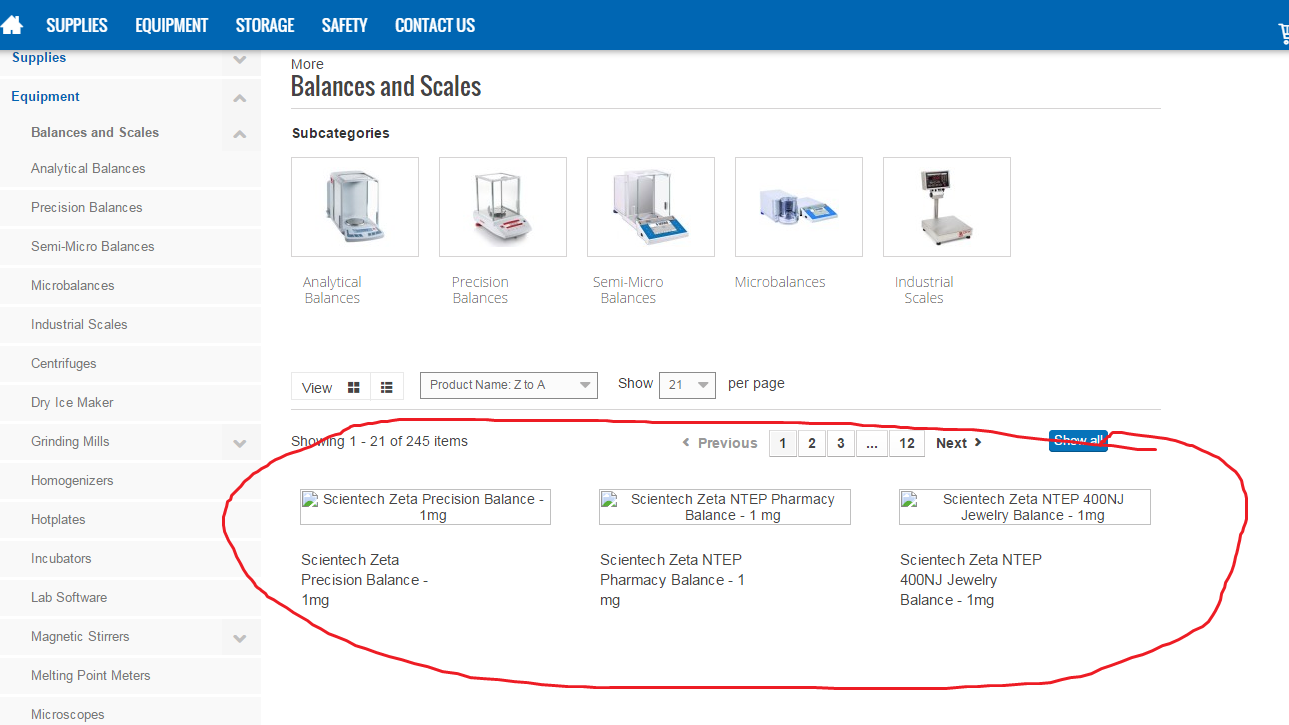This screenshot has height=725, width=1289.
Task: Switch to grid view icon
Action: tap(353, 387)
